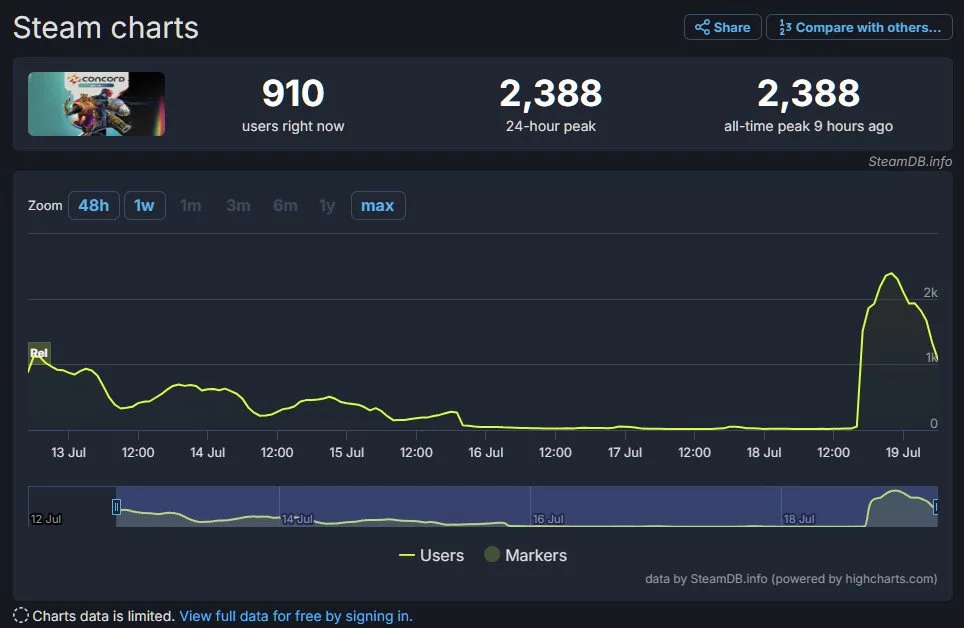Click the limited data circle icon
Screen dimensions: 964x628
click(21, 615)
